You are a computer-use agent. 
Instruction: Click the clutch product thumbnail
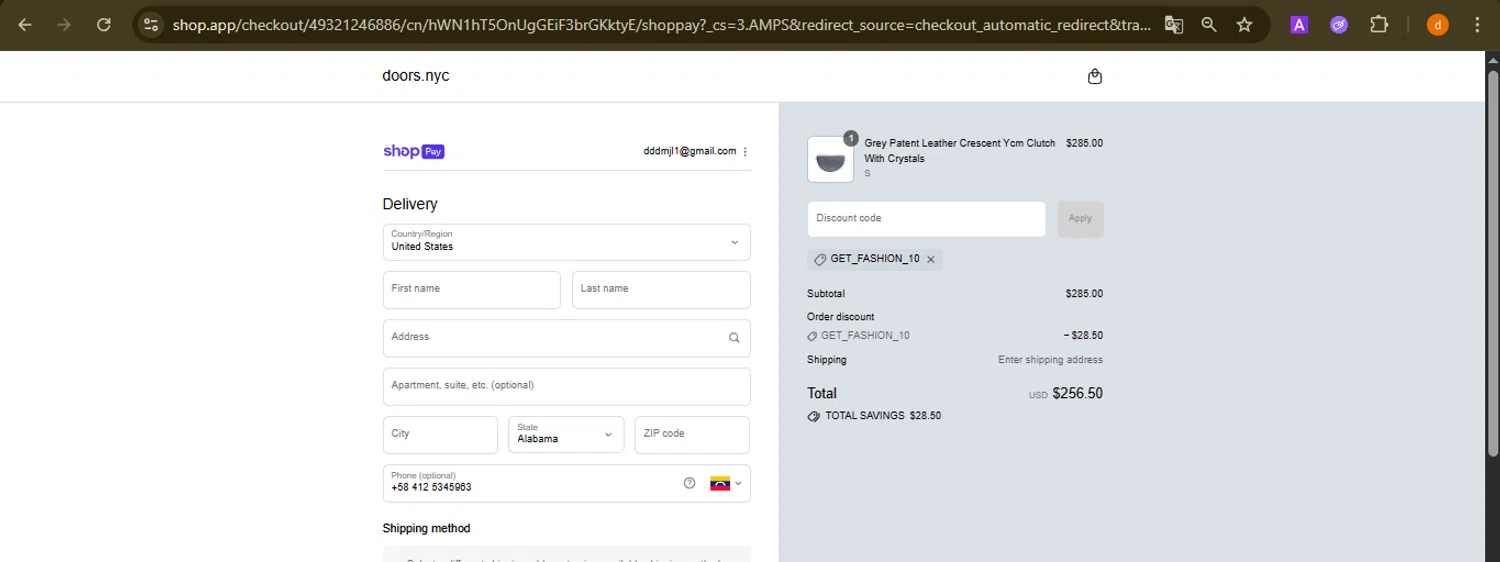(830, 159)
